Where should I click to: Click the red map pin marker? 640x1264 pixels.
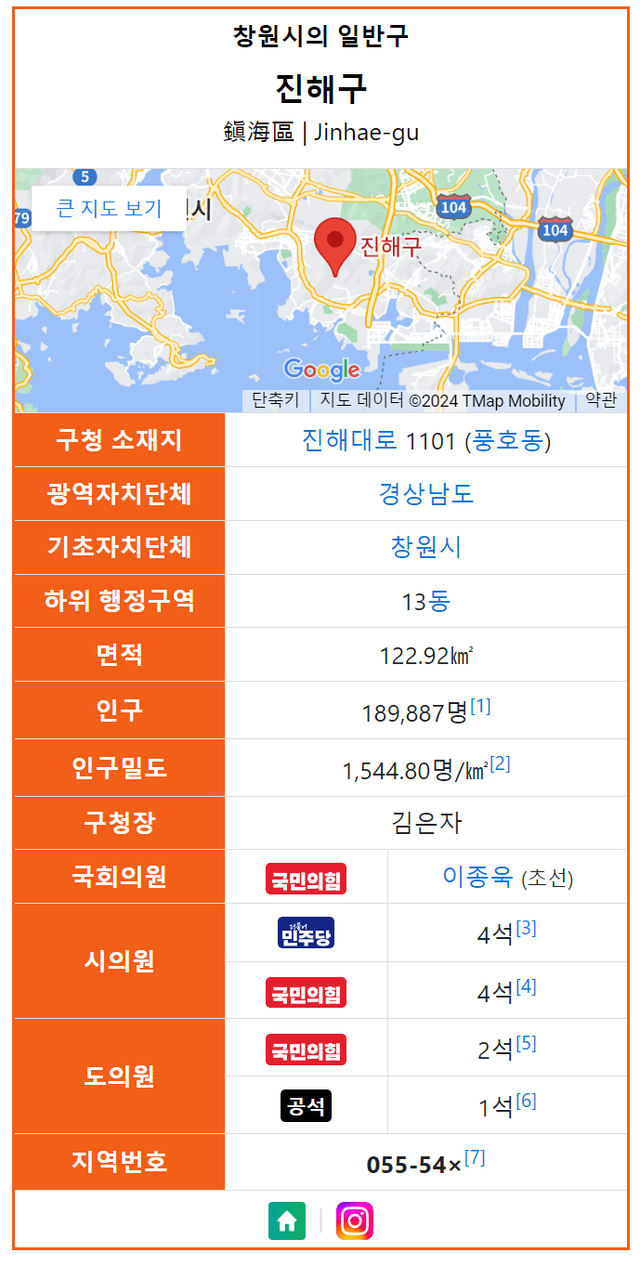coord(334,244)
